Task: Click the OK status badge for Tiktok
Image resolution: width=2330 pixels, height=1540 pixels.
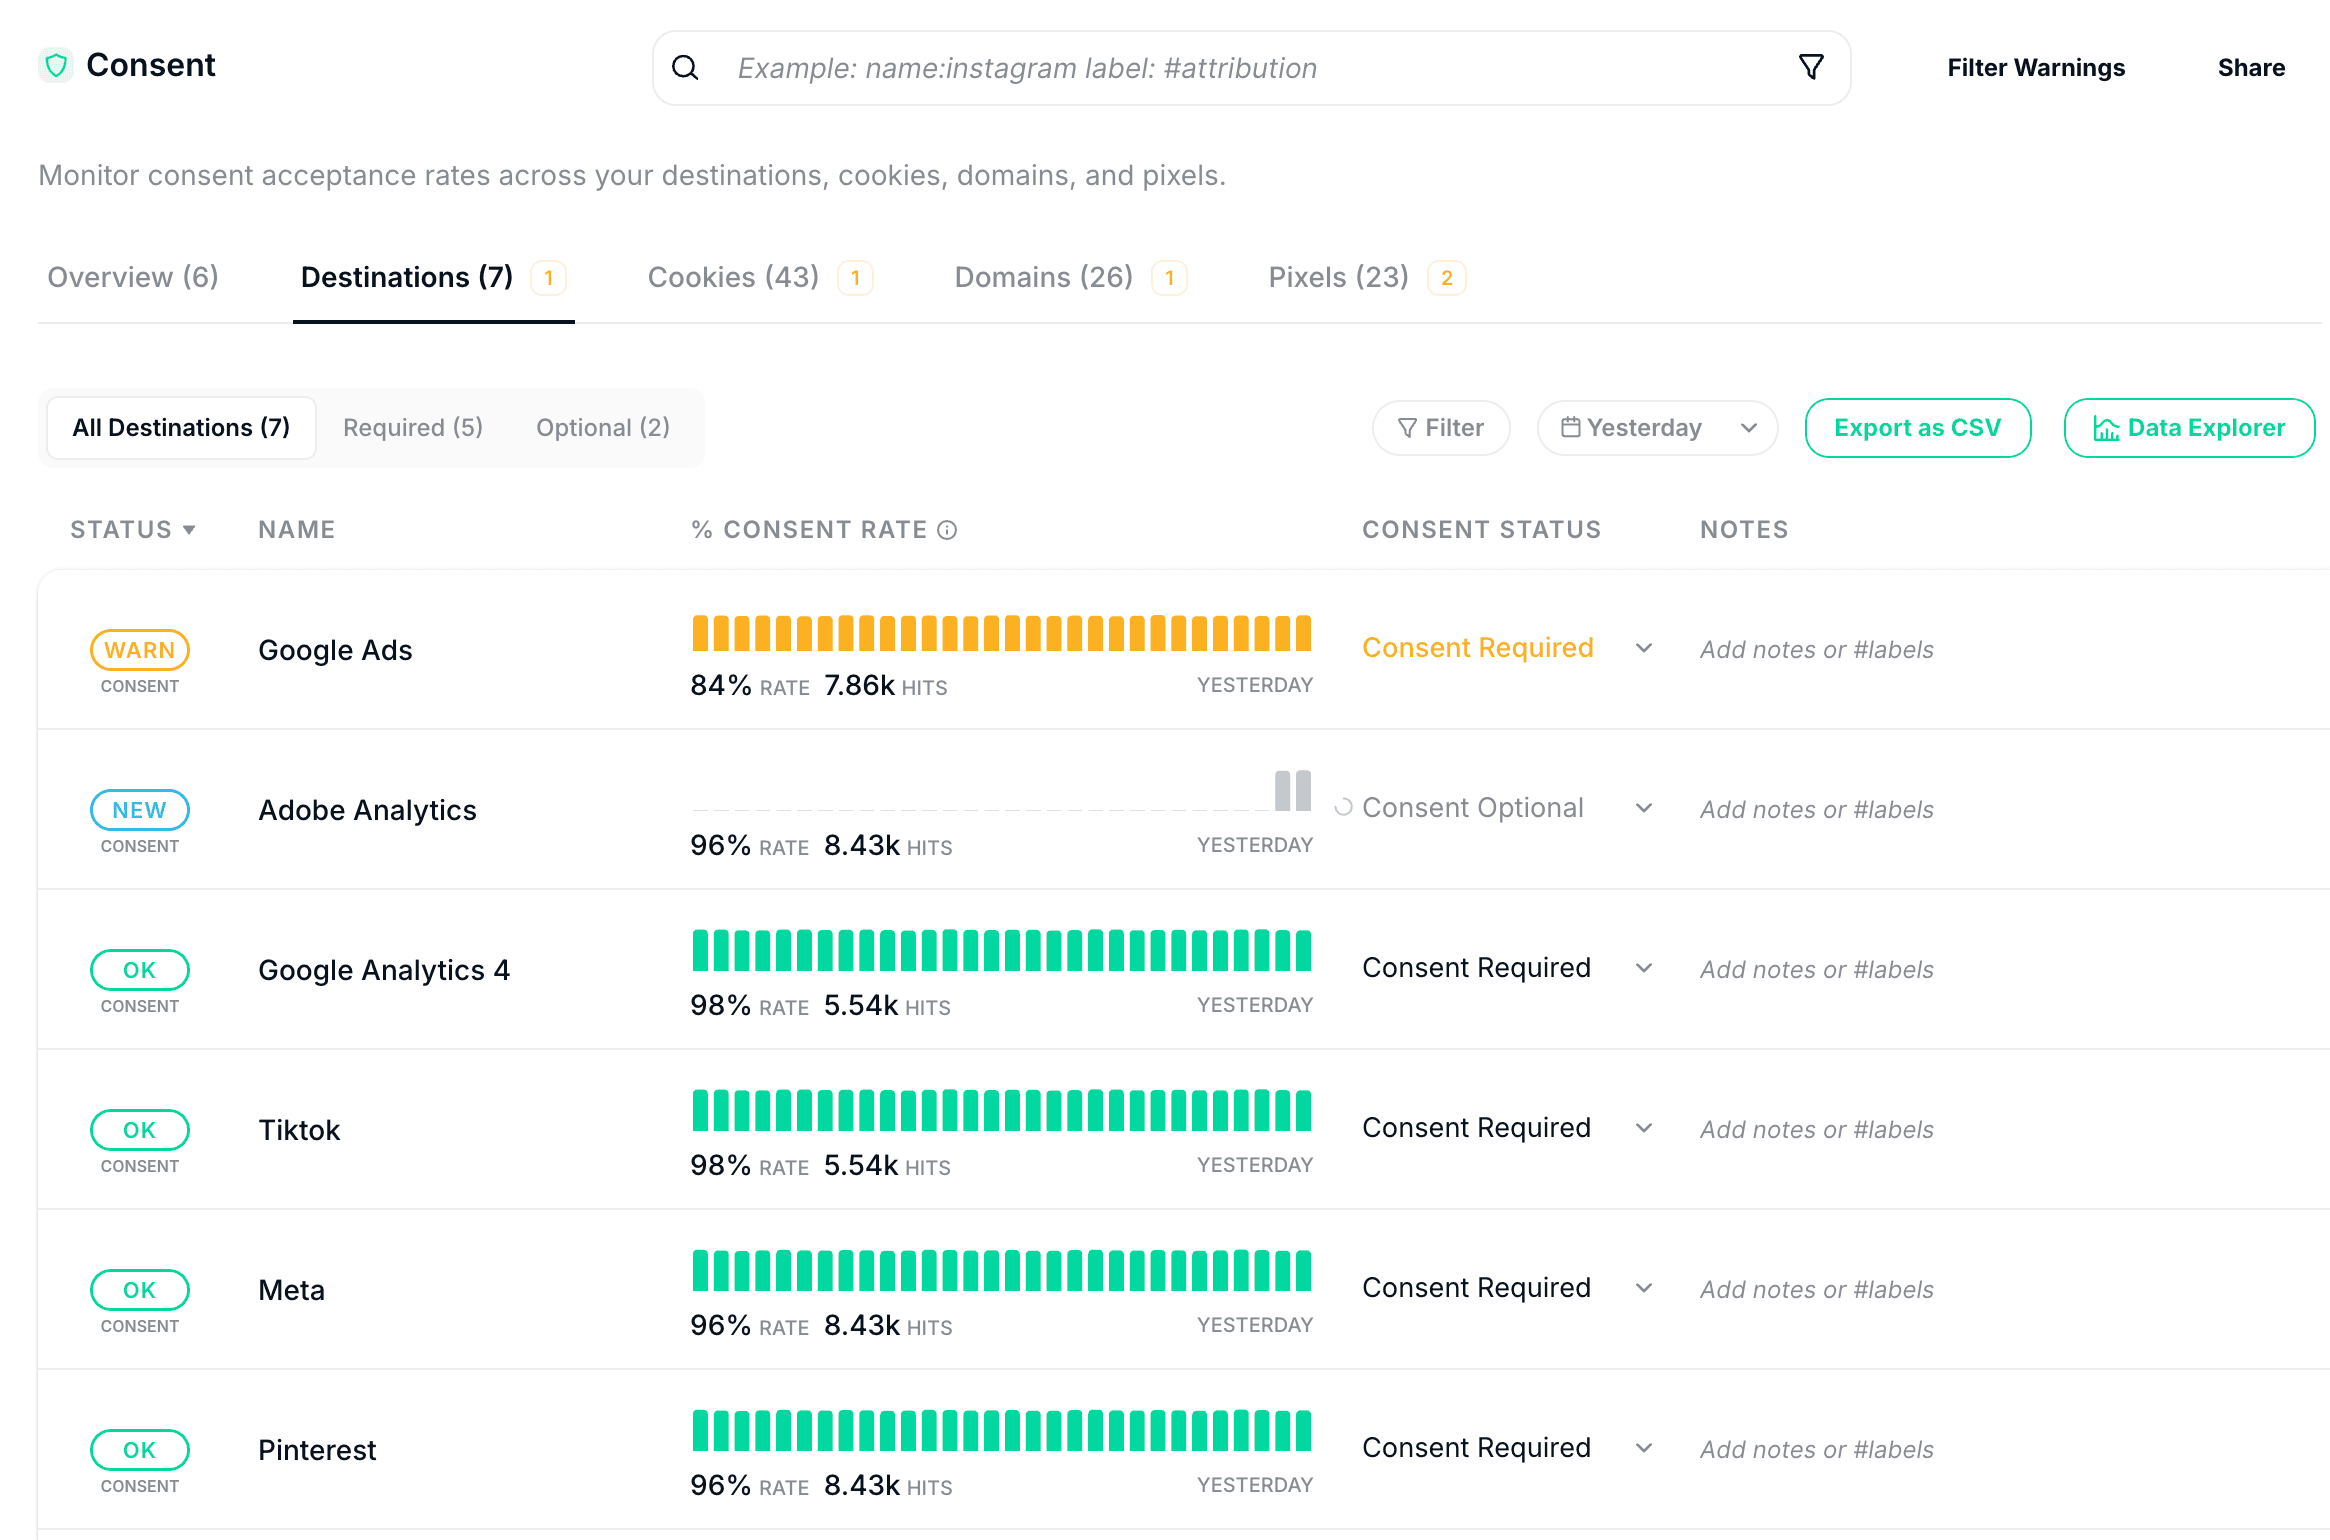Action: pos(139,1130)
